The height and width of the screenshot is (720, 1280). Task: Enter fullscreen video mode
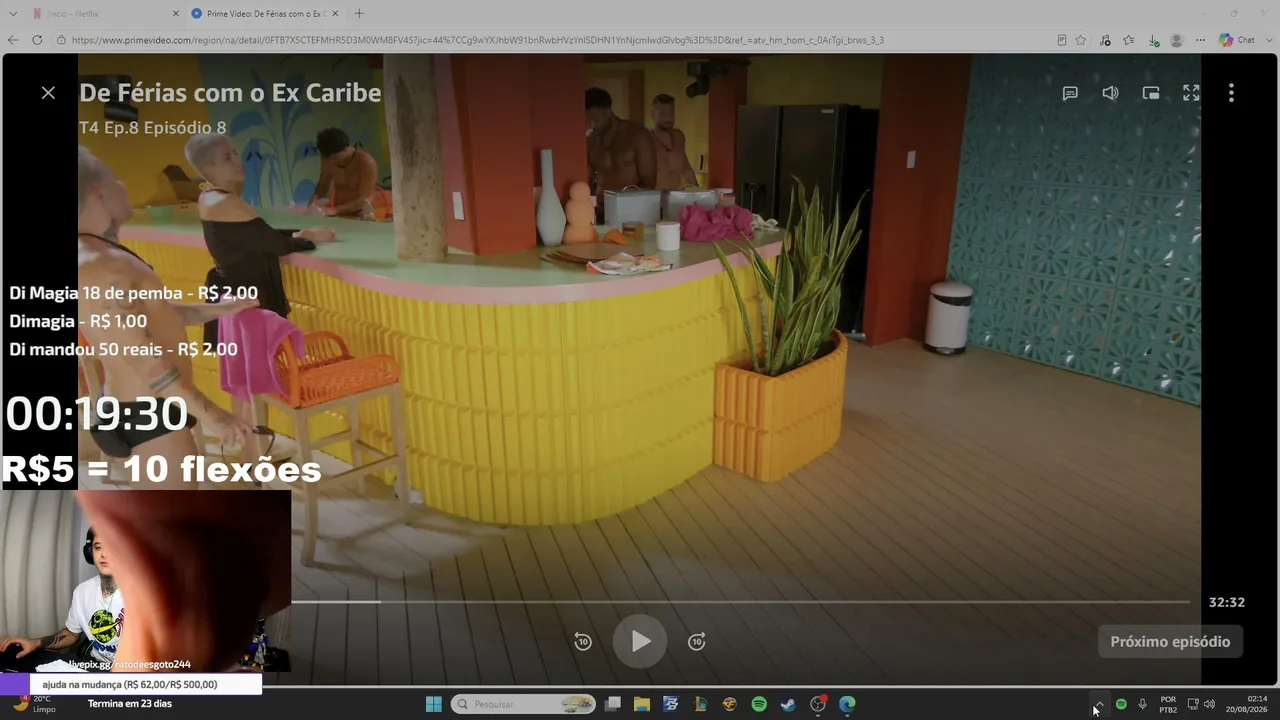1191,93
